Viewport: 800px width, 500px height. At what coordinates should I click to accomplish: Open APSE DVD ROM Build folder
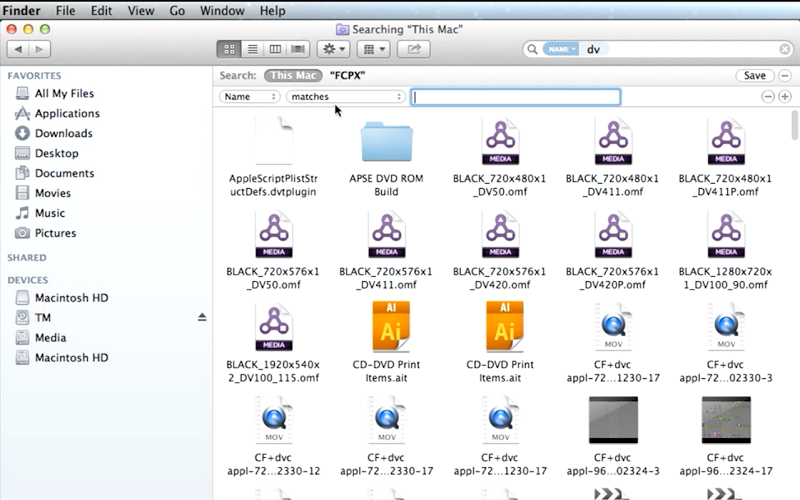(x=386, y=144)
